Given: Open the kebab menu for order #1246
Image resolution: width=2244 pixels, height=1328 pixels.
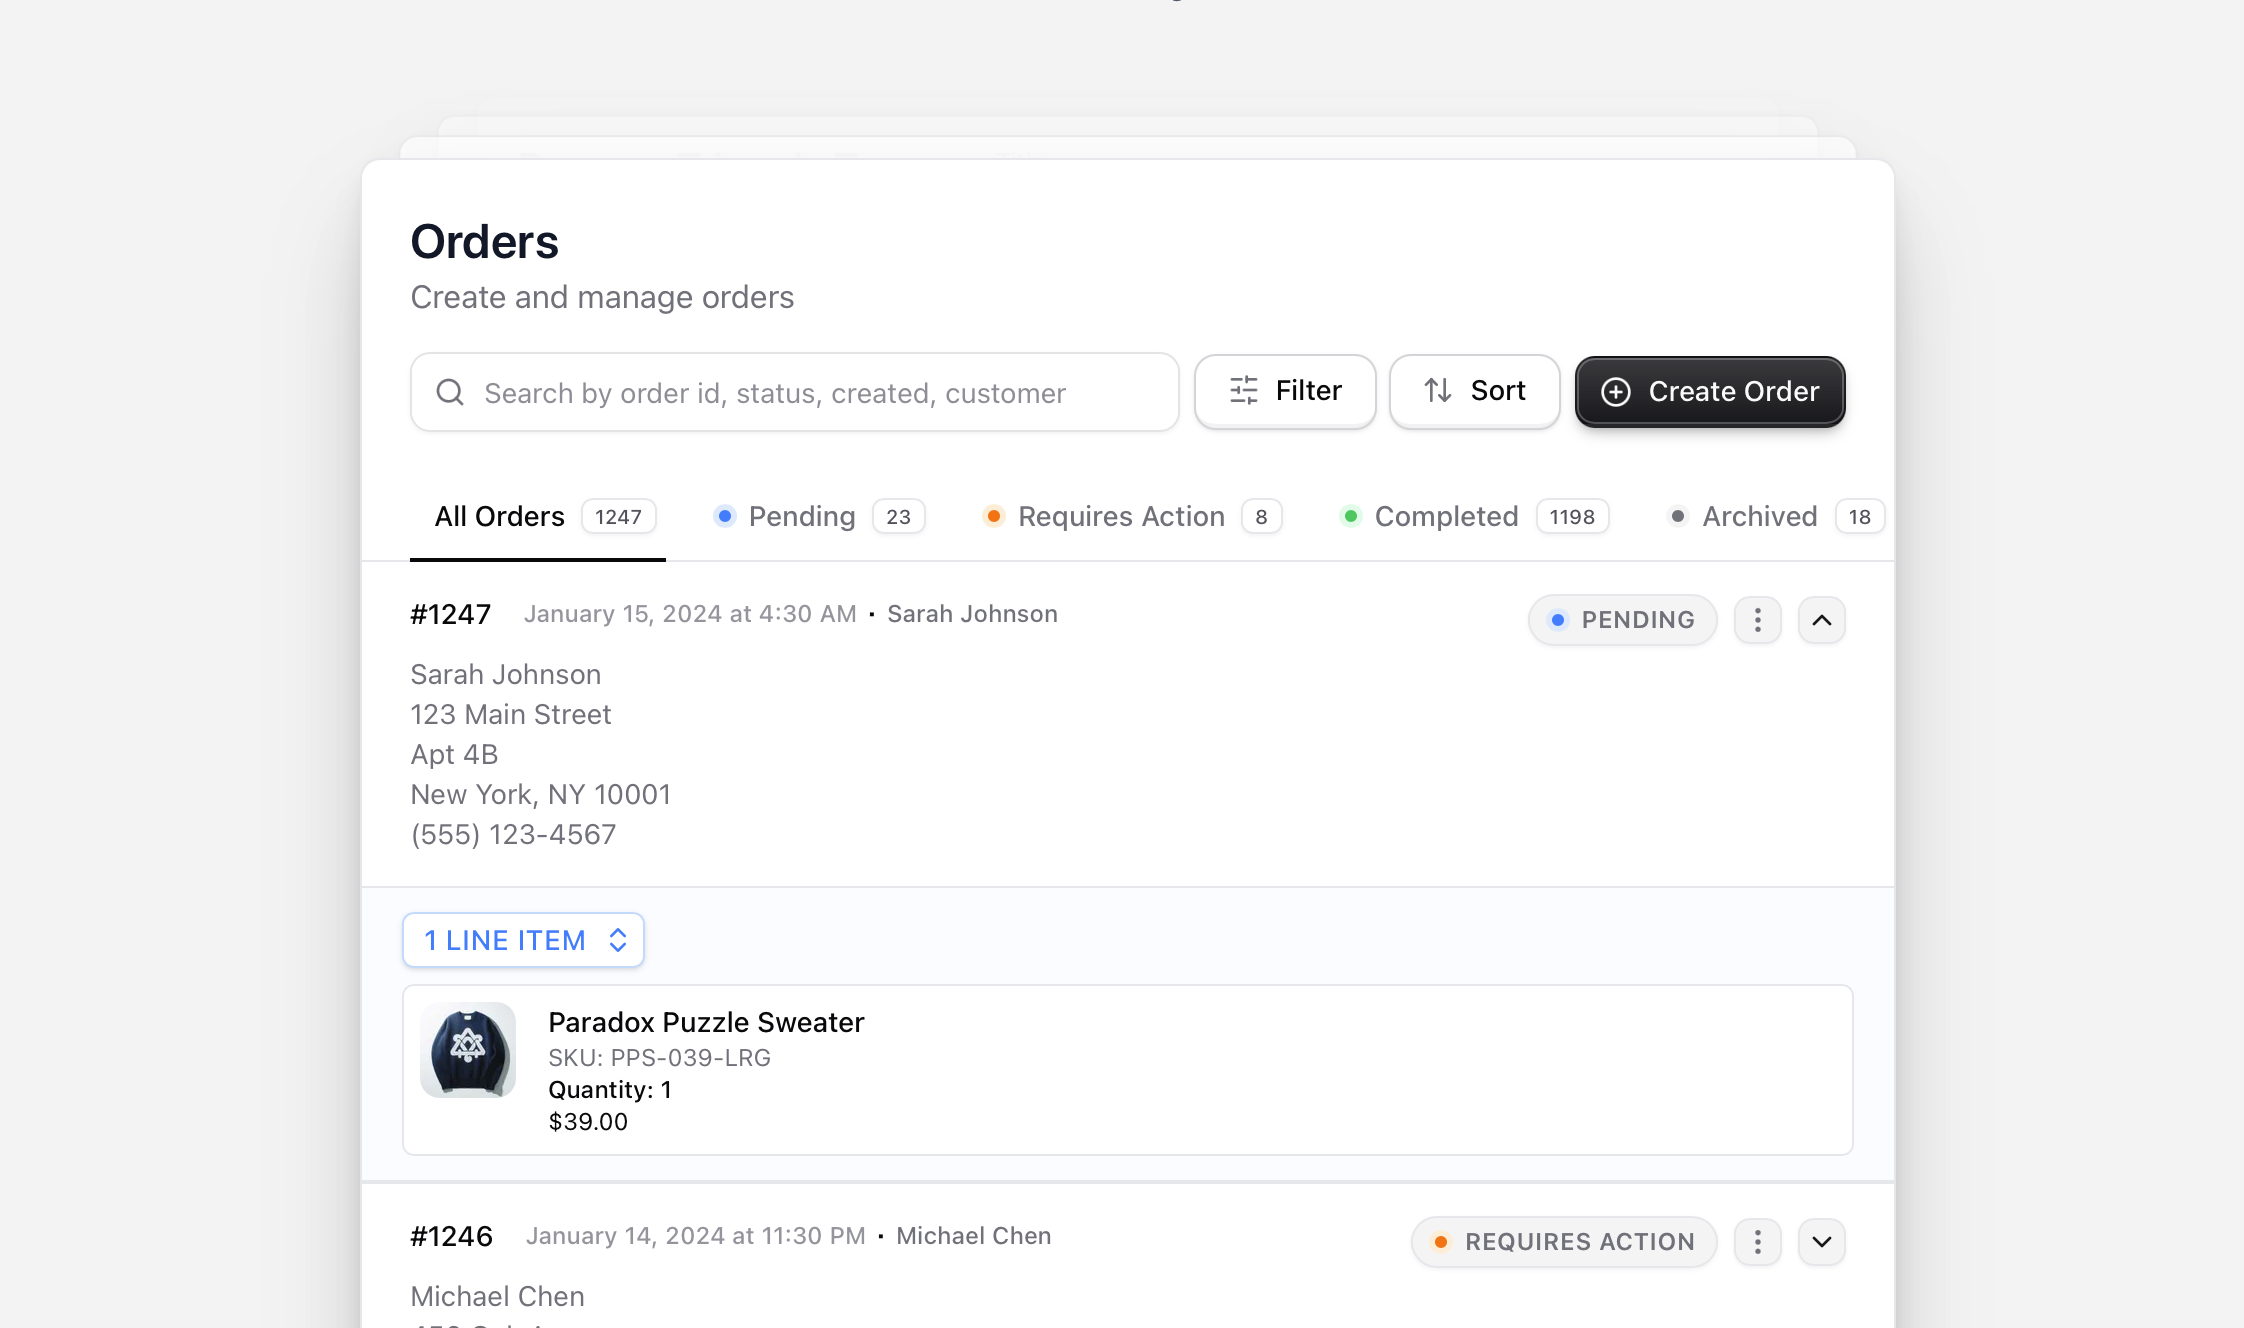Looking at the screenshot, I should (x=1757, y=1241).
